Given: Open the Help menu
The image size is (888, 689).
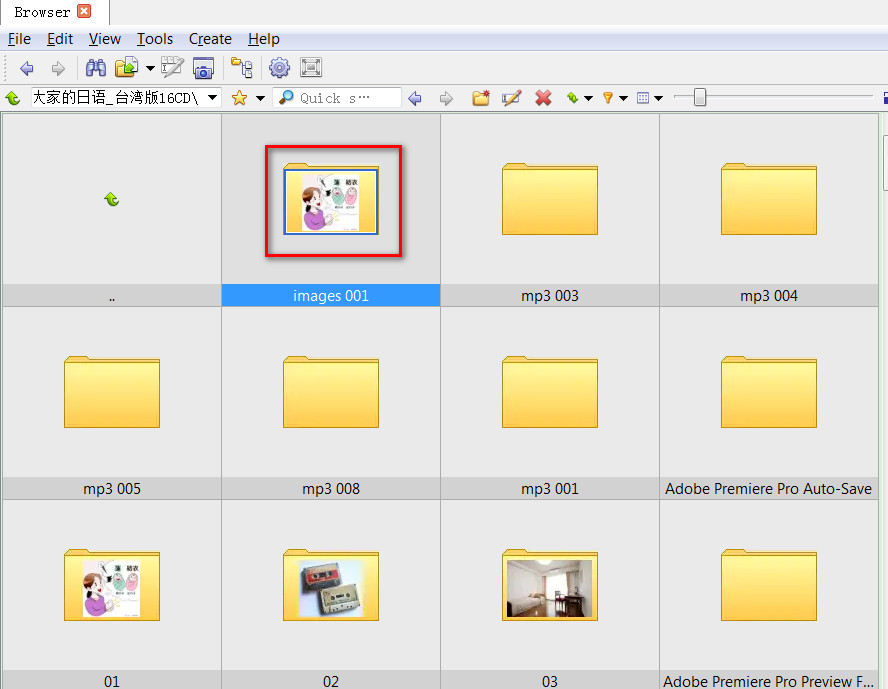Looking at the screenshot, I should pyautogui.click(x=264, y=39).
